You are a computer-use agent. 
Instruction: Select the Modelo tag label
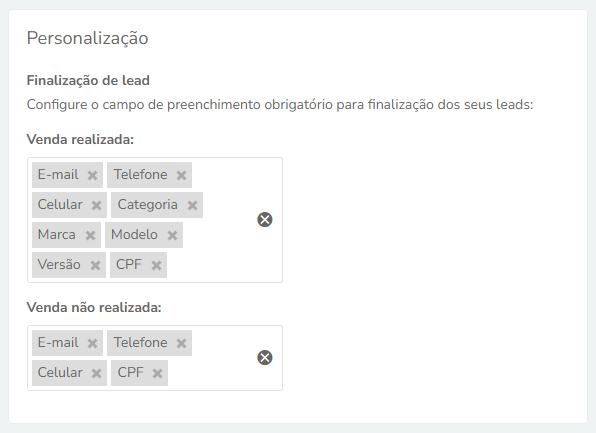pyautogui.click(x=134, y=235)
